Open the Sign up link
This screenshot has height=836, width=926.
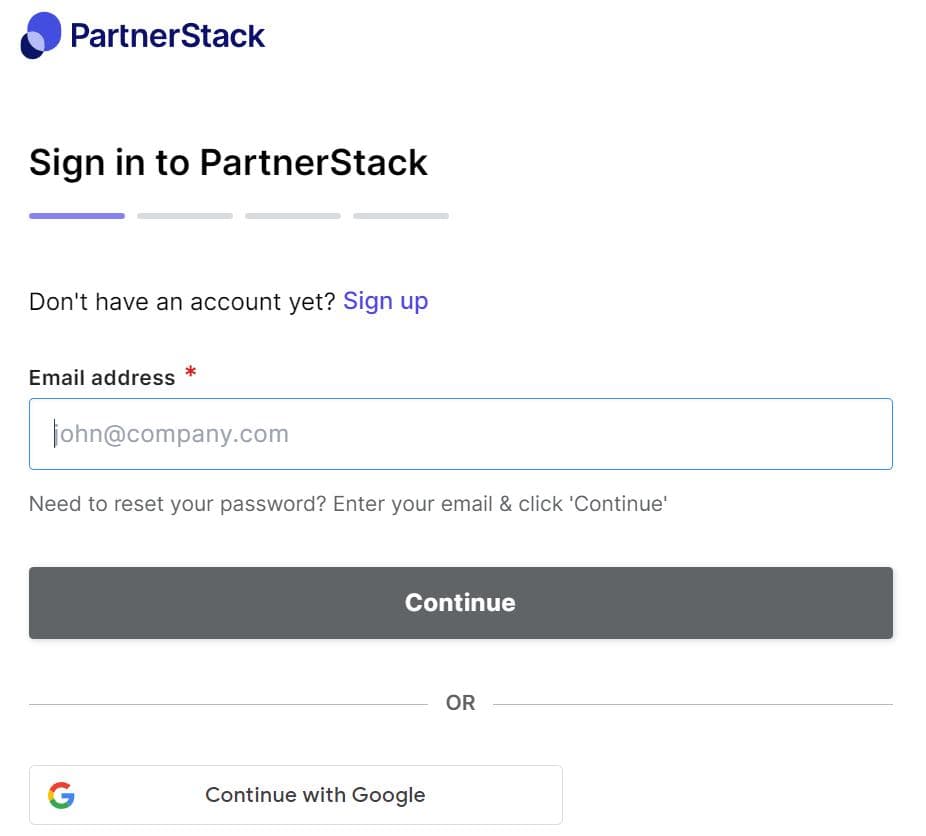coord(385,301)
